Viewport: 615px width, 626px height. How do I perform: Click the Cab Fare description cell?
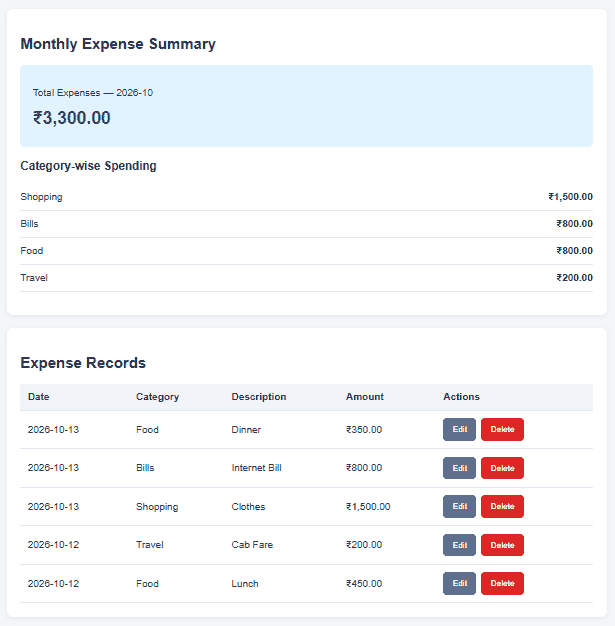[x=252, y=545]
